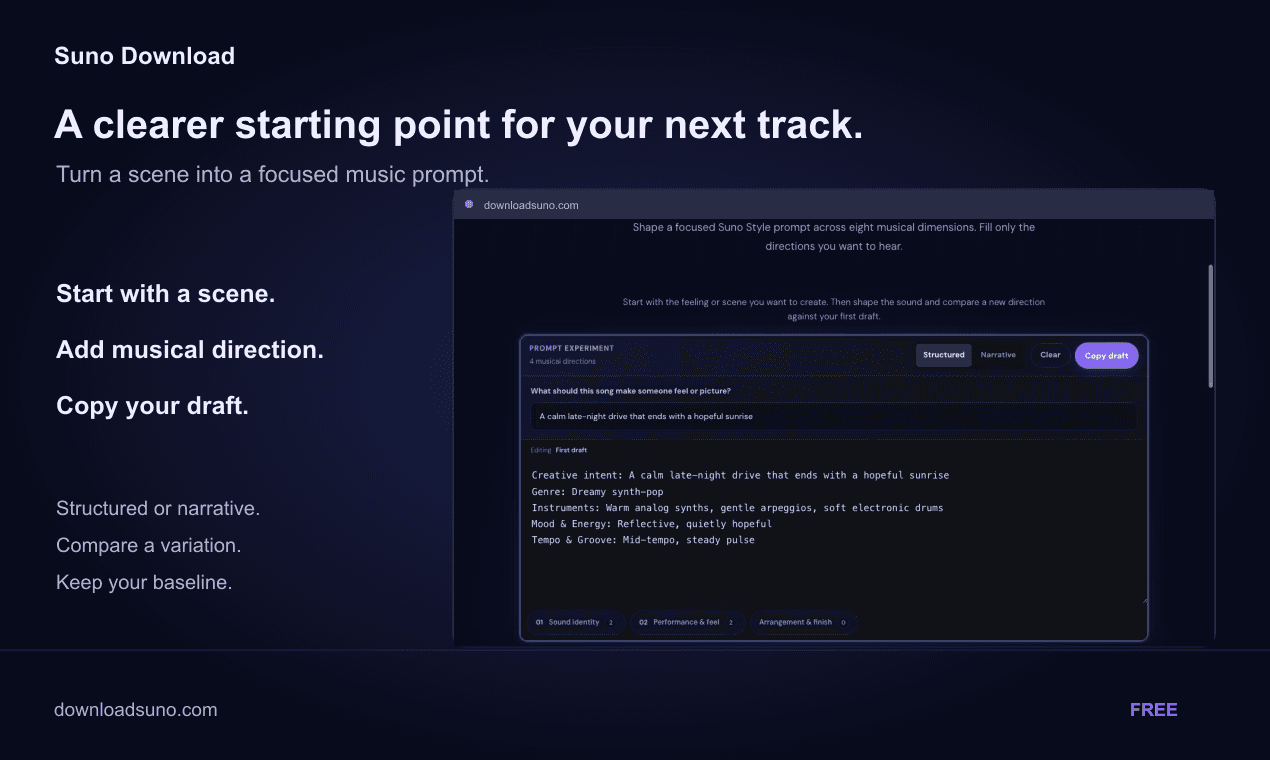Click the downloadsuno.com URL in the browser bar
The height and width of the screenshot is (760, 1270).
[x=531, y=205]
